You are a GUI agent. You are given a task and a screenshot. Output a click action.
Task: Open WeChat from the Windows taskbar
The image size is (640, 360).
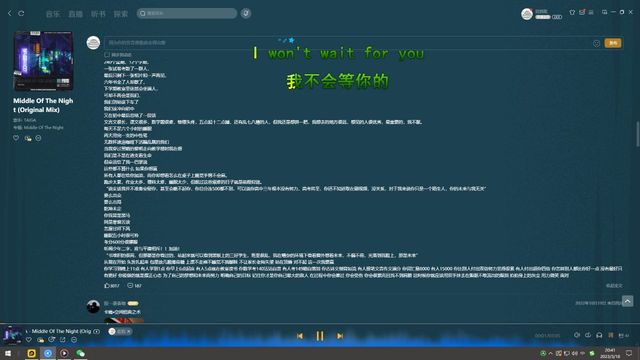click(80, 353)
